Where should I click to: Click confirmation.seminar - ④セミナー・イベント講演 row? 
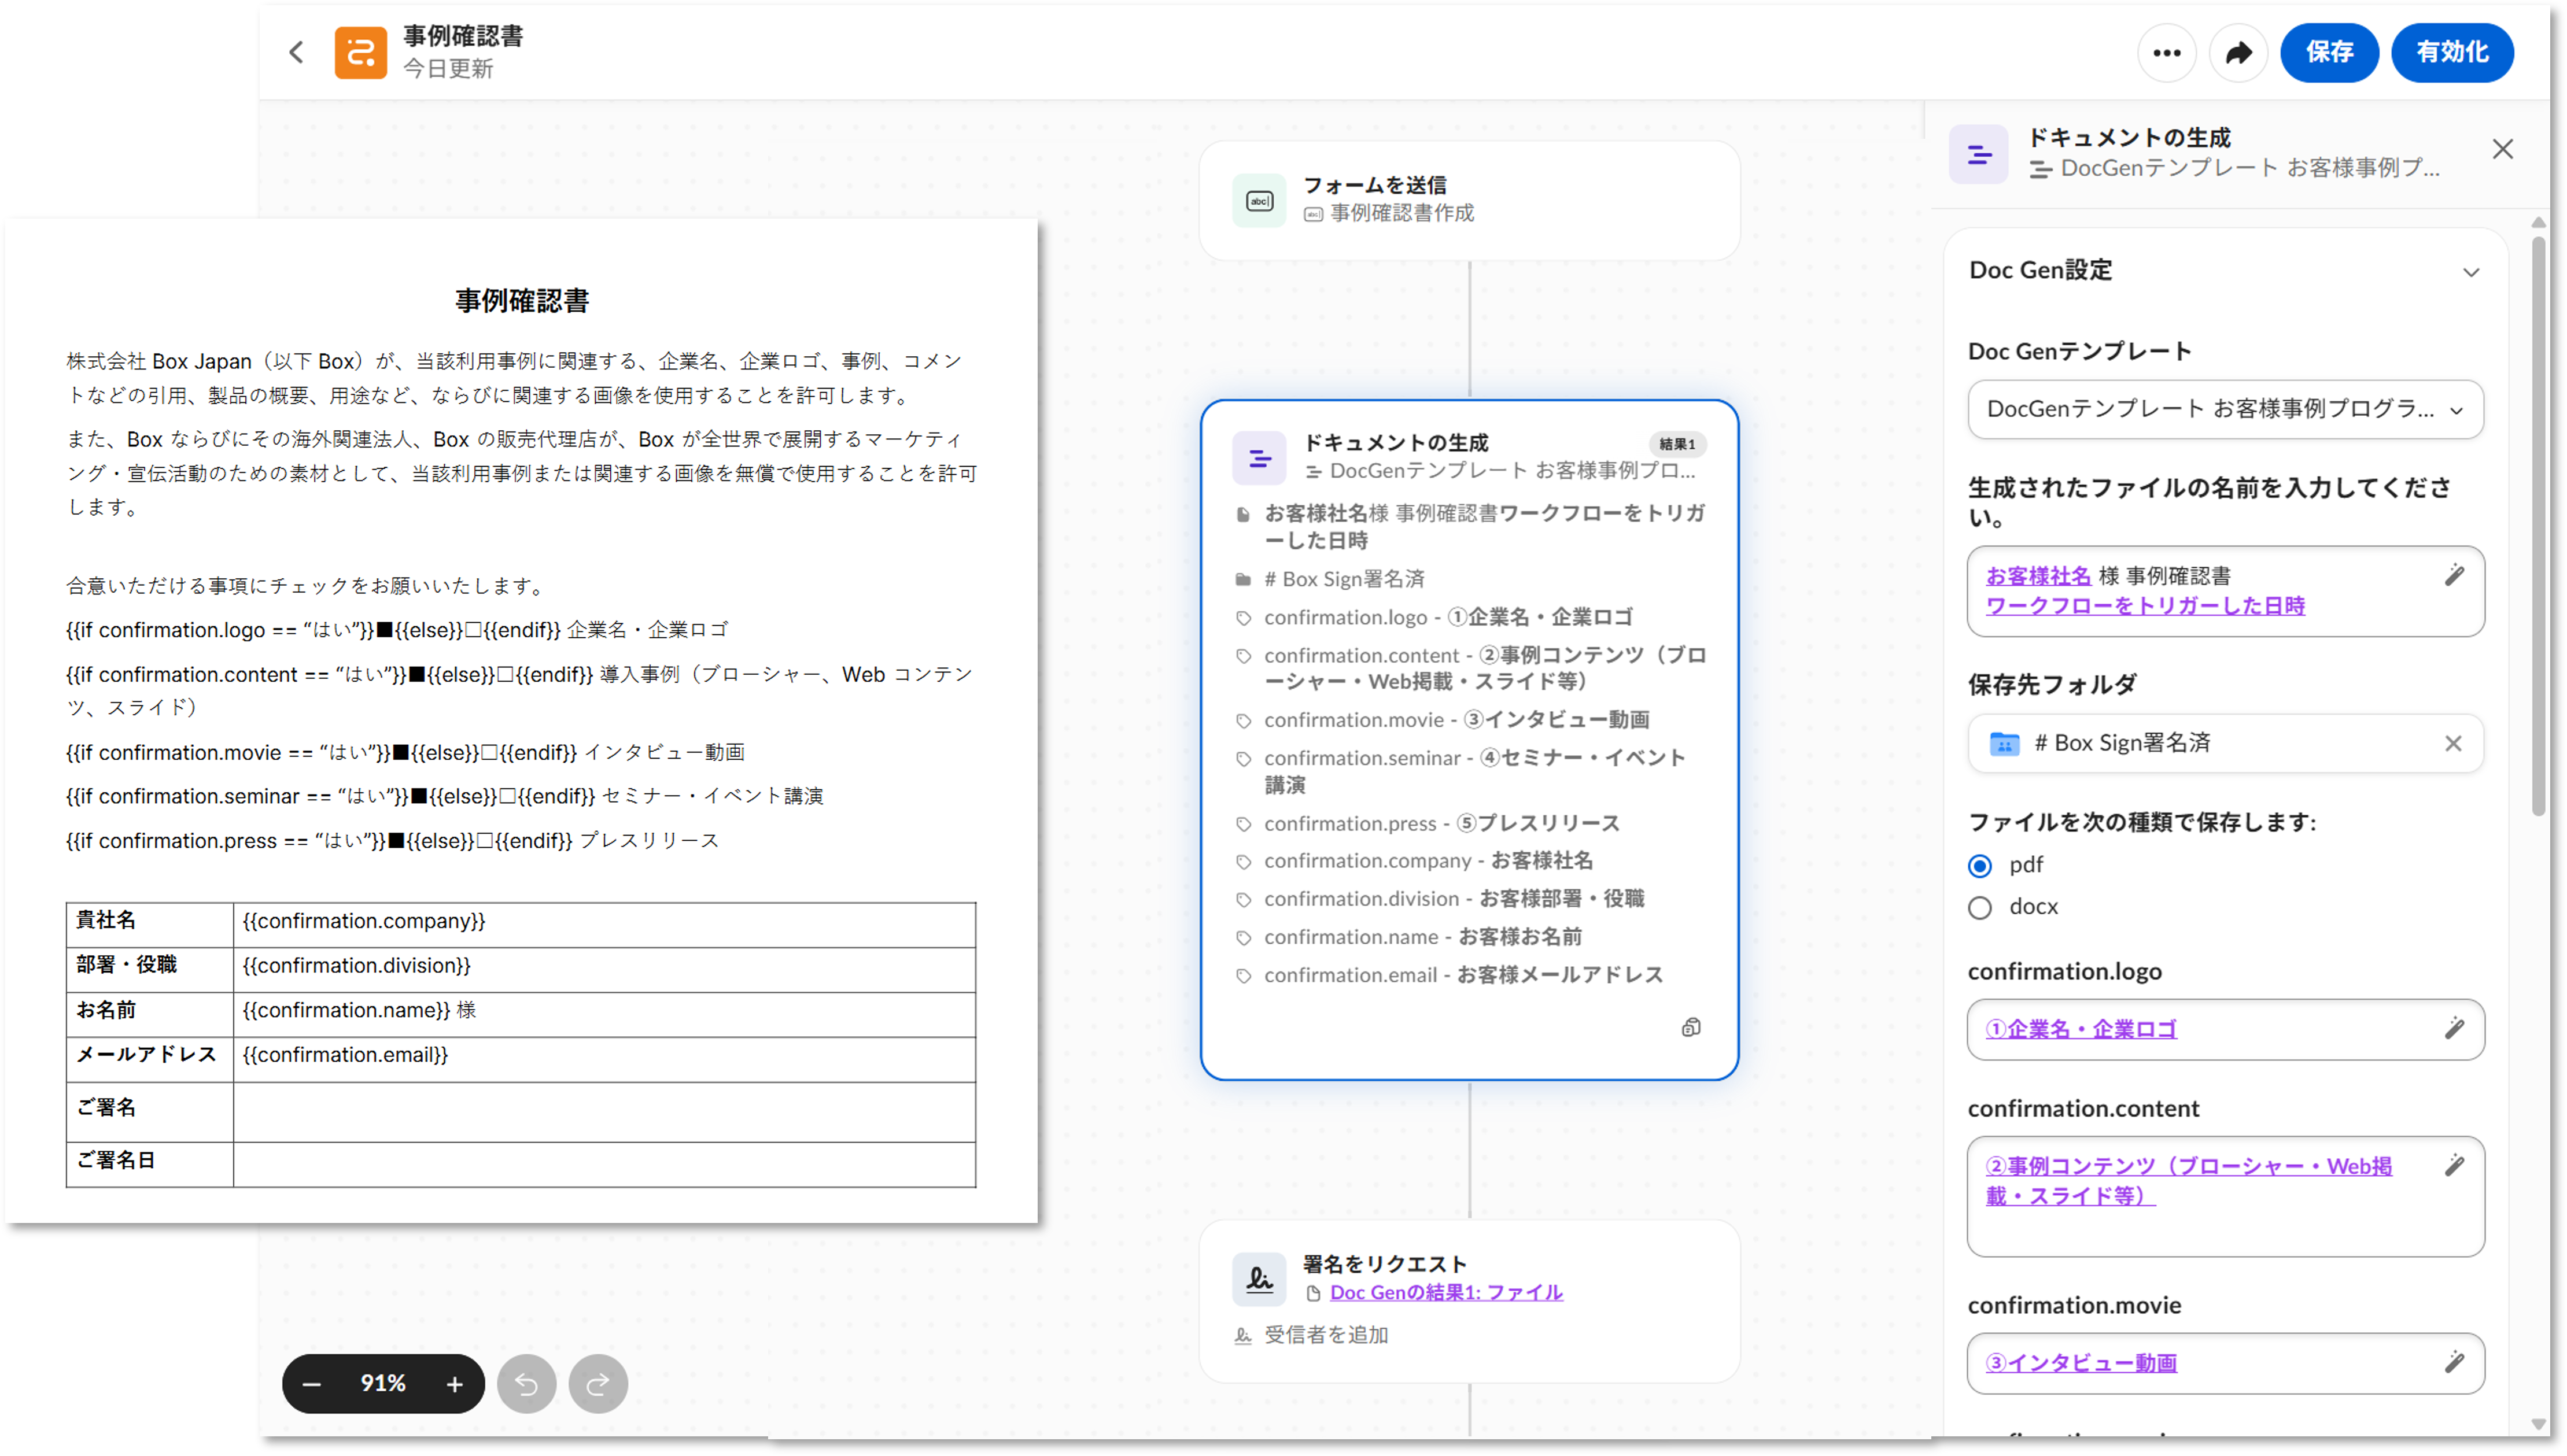pos(1474,771)
